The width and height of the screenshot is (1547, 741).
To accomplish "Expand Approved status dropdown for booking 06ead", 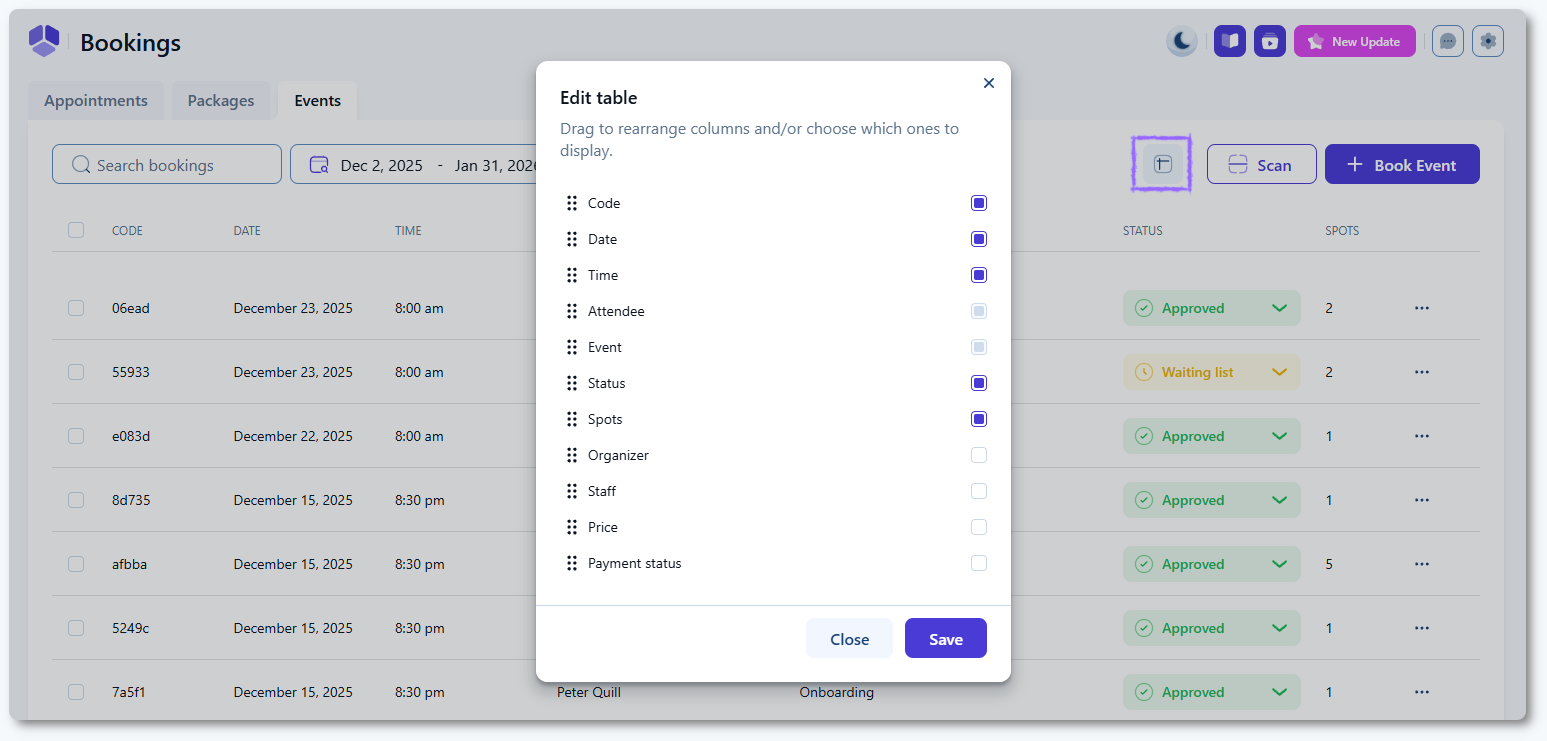I will 1278,308.
